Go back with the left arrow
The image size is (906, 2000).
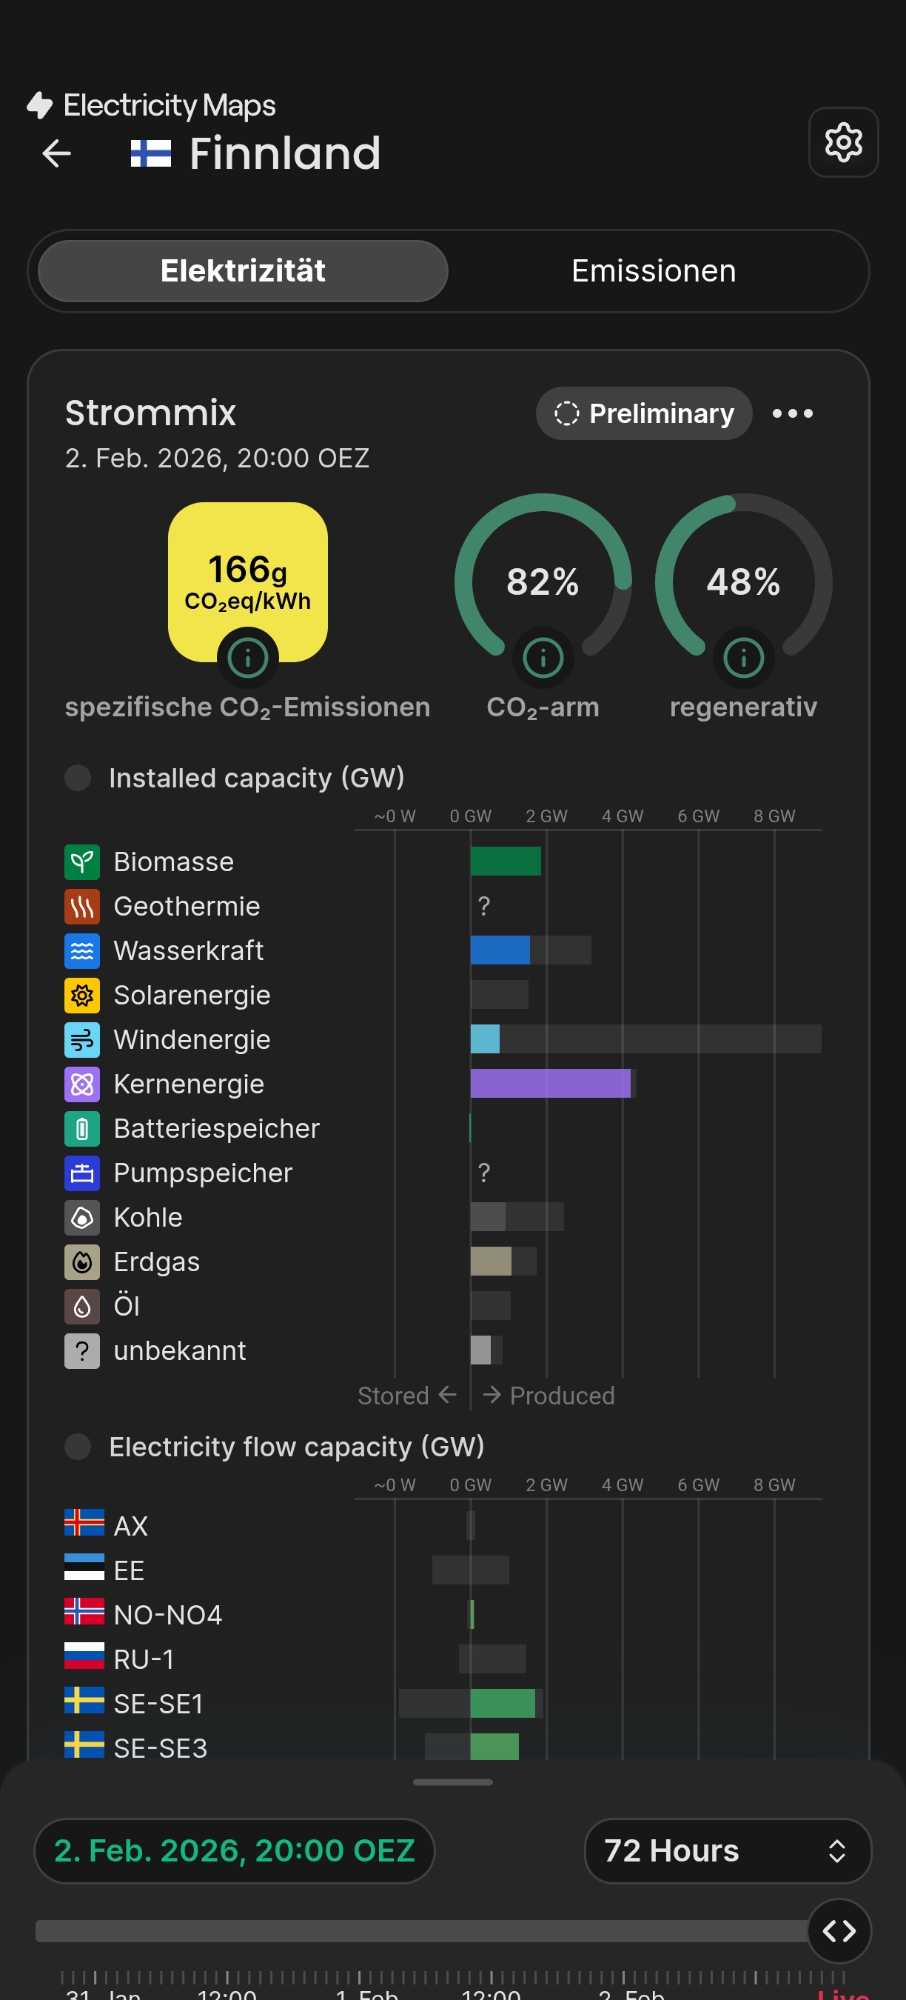tap(57, 153)
